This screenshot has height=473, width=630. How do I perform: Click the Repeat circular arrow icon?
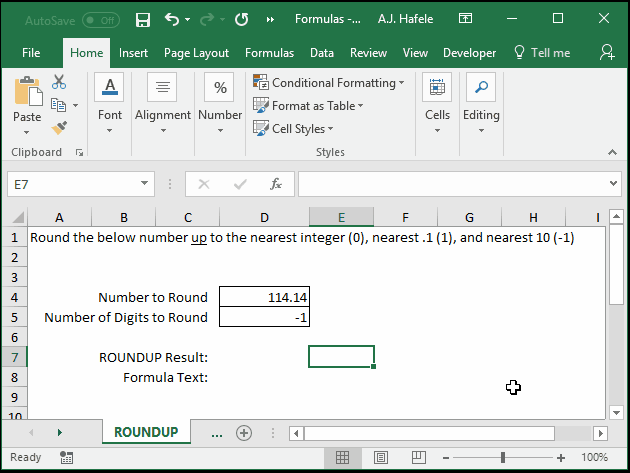pos(241,19)
